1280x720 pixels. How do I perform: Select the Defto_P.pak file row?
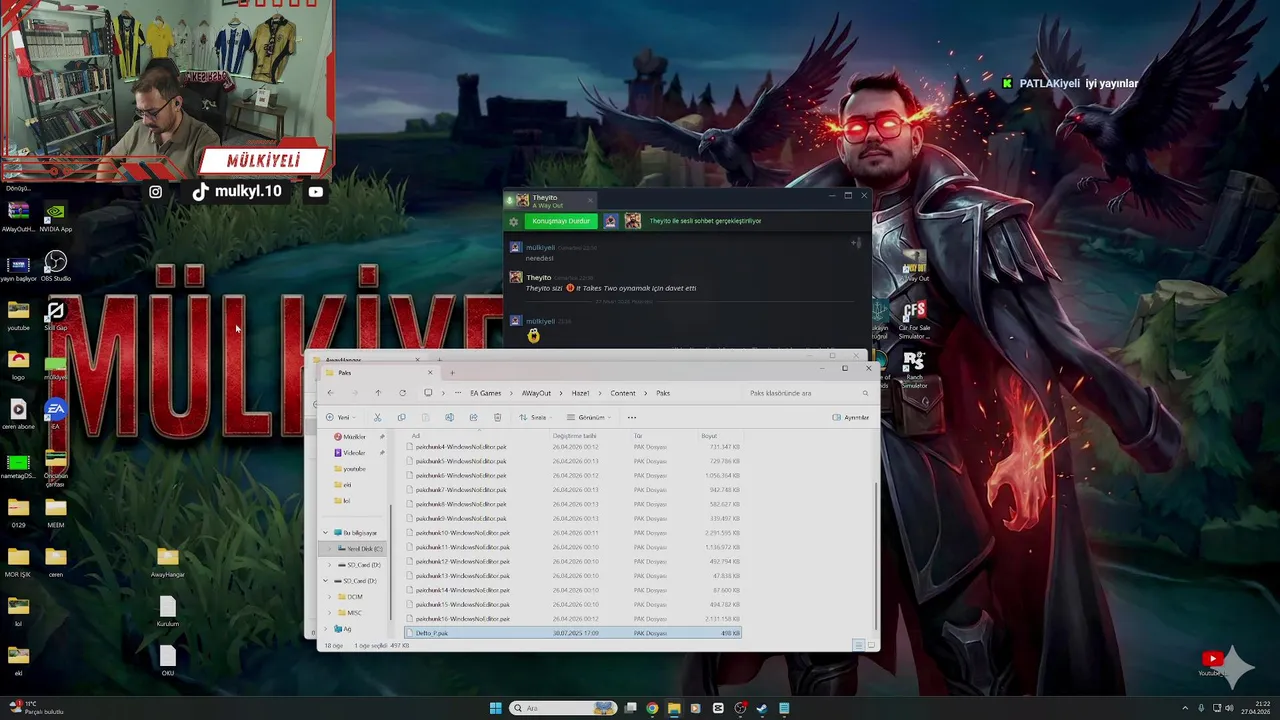tap(573, 633)
